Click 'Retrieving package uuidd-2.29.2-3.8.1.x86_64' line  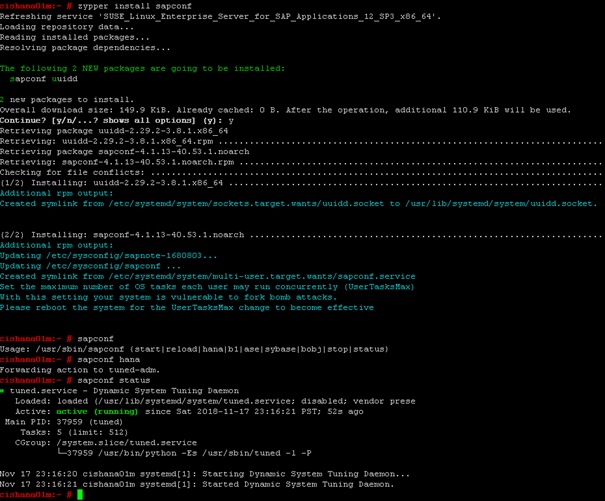[114, 131]
